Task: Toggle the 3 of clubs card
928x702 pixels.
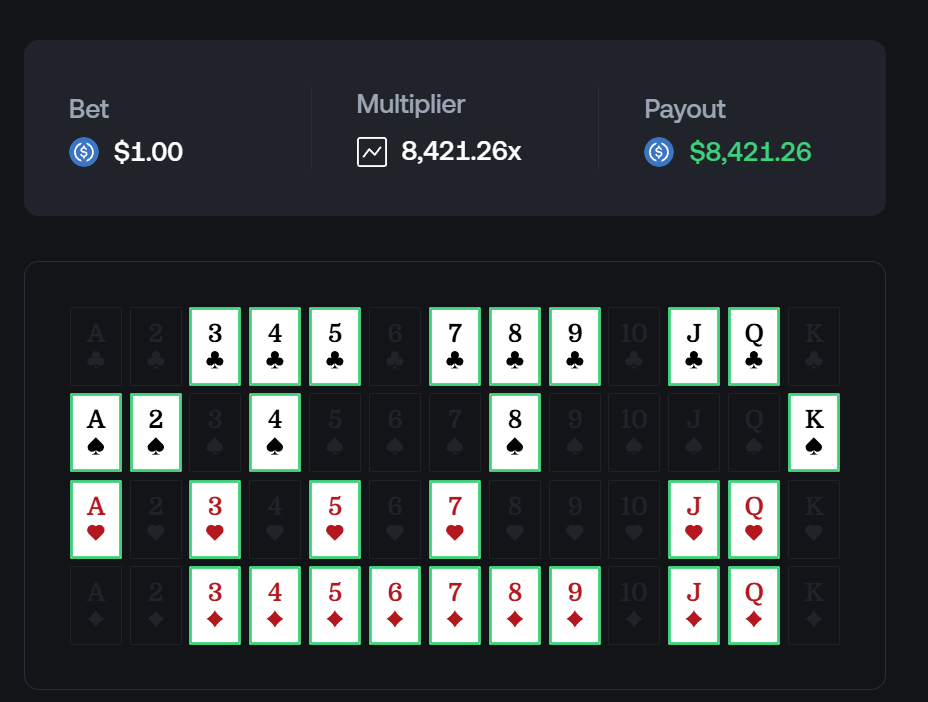Action: click(x=215, y=346)
